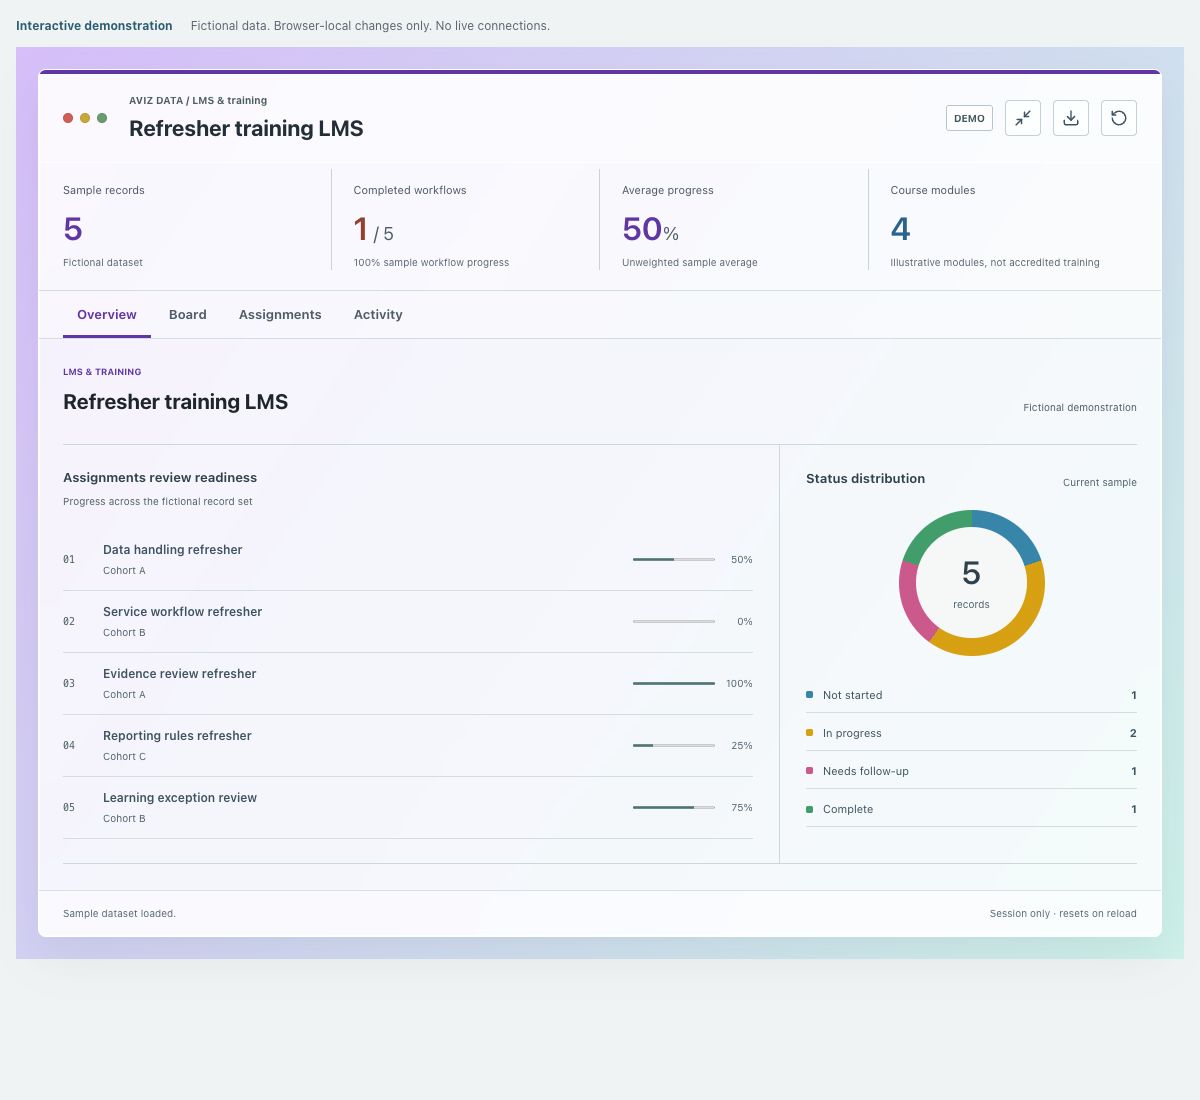1200x1100 pixels.
Task: Click the 25% progress bar
Action: (674, 745)
